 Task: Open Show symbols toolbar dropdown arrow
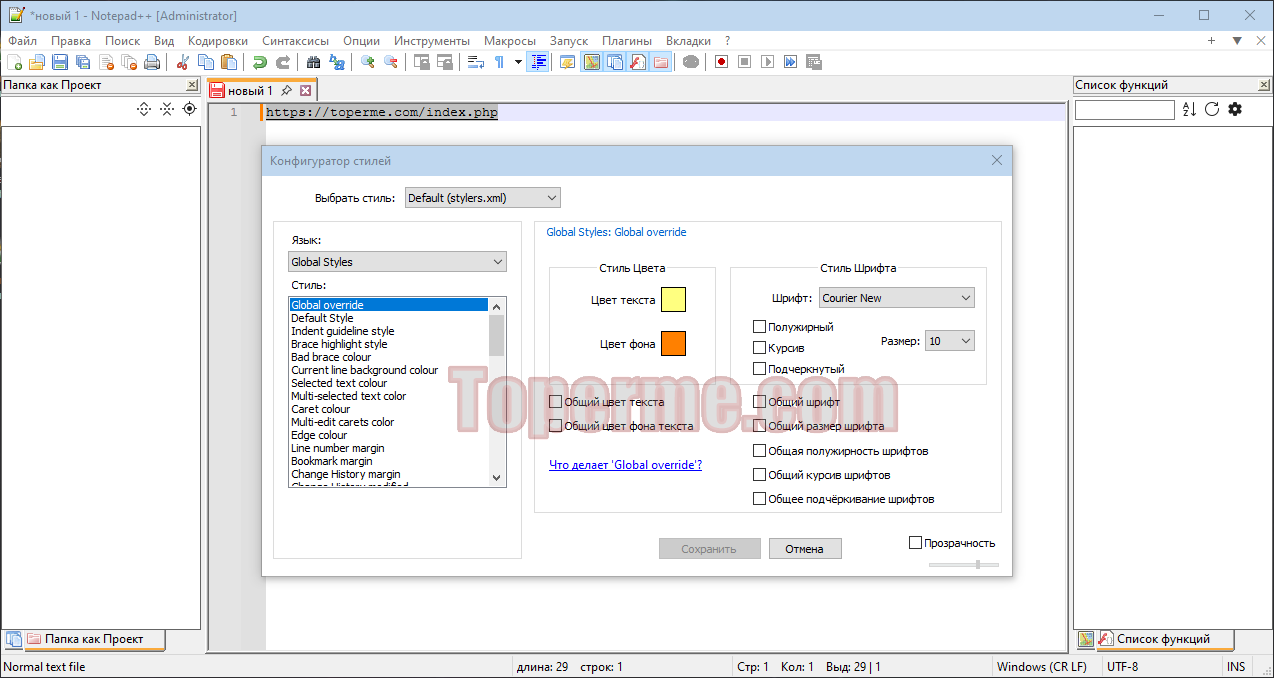point(518,62)
